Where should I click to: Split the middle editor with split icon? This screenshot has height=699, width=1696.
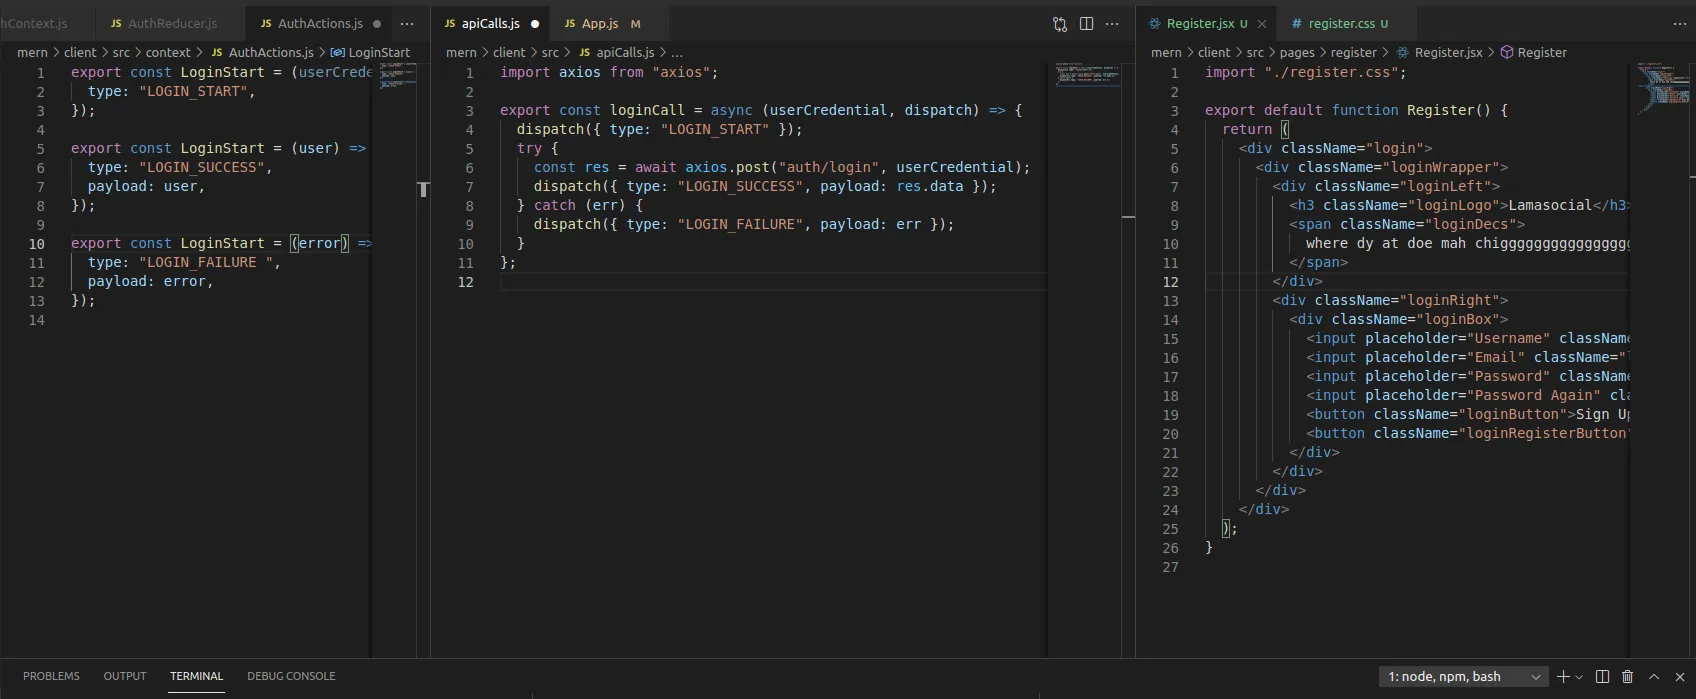[x=1086, y=24]
